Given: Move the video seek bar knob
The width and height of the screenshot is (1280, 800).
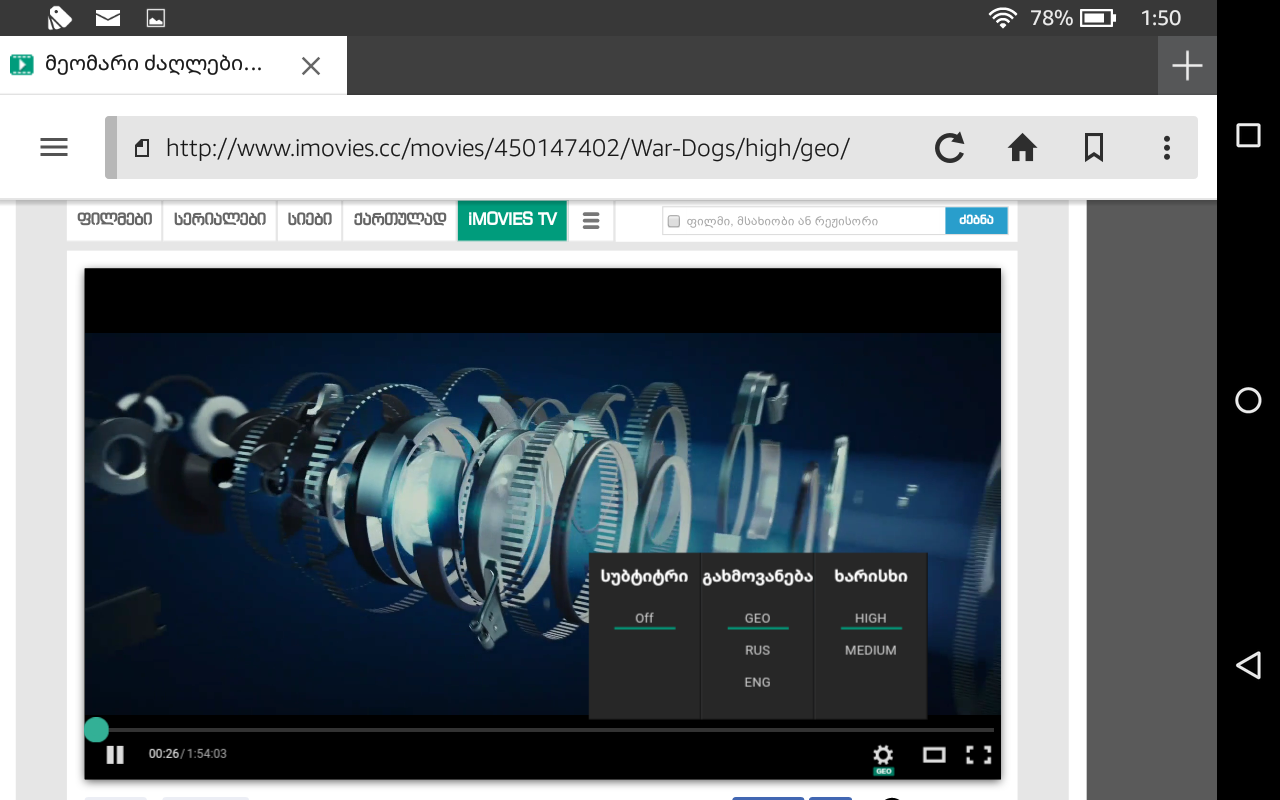Looking at the screenshot, I should [96, 729].
